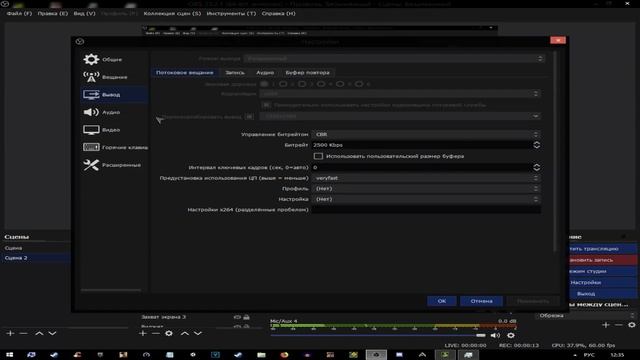Select the Output section (Вывод) in sidebar
Viewport: 640px width, 360px height.
tap(114, 95)
